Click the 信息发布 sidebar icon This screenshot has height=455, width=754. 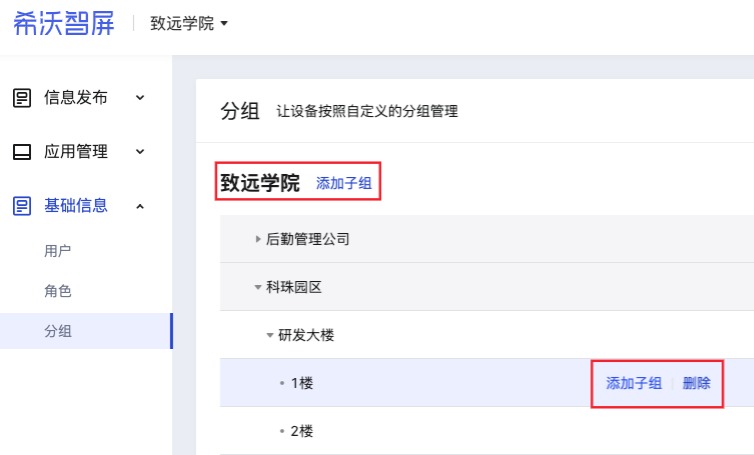(22, 98)
